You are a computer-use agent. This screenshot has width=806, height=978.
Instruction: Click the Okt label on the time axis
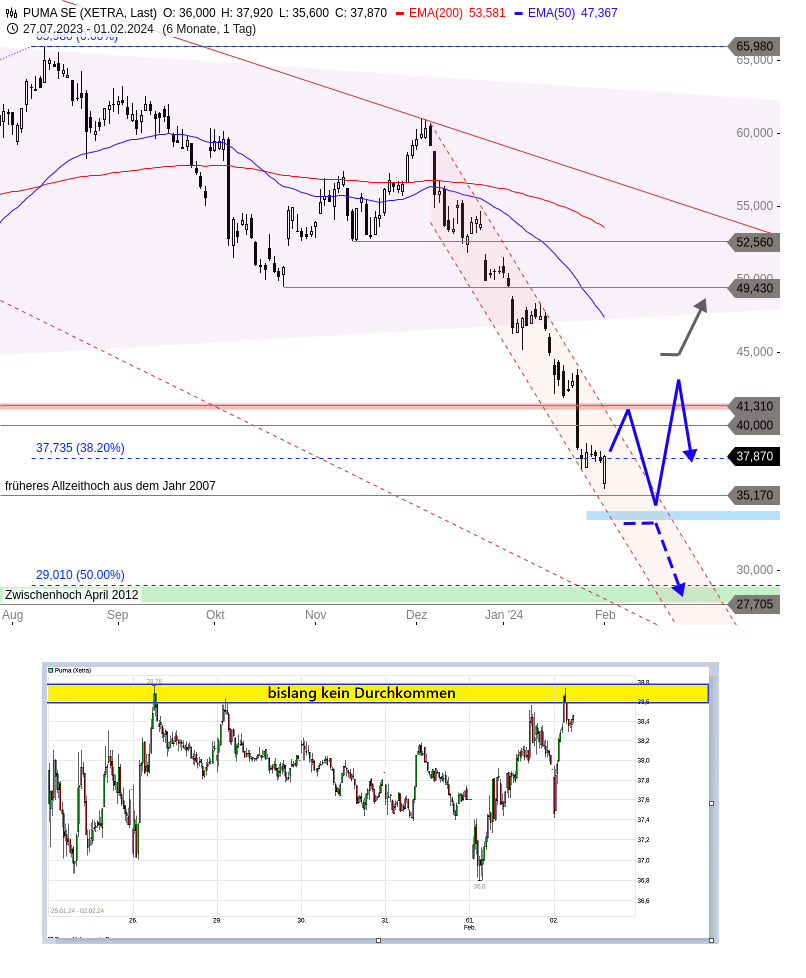tap(215, 614)
